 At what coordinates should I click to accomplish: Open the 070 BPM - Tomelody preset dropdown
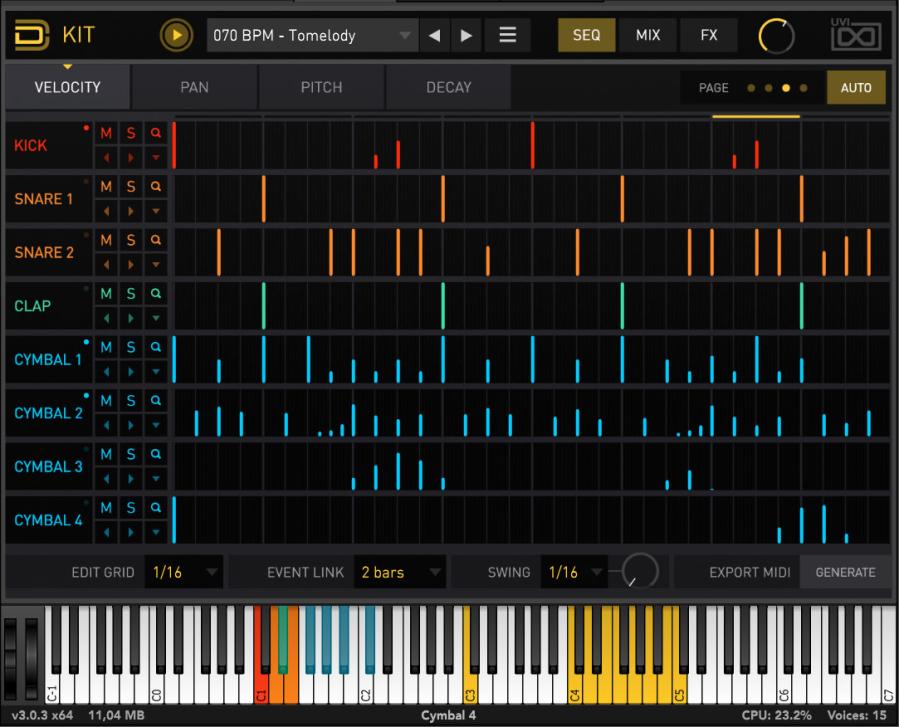click(311, 36)
